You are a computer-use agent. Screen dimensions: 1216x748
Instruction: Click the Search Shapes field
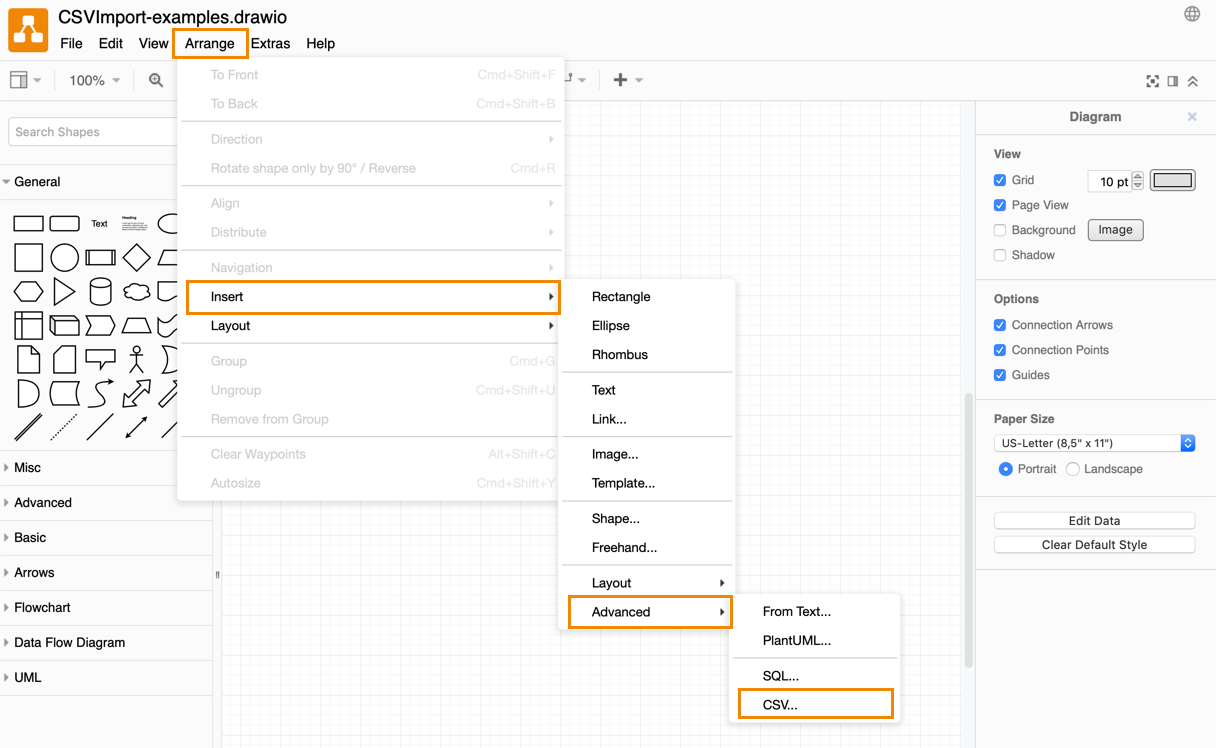click(95, 132)
